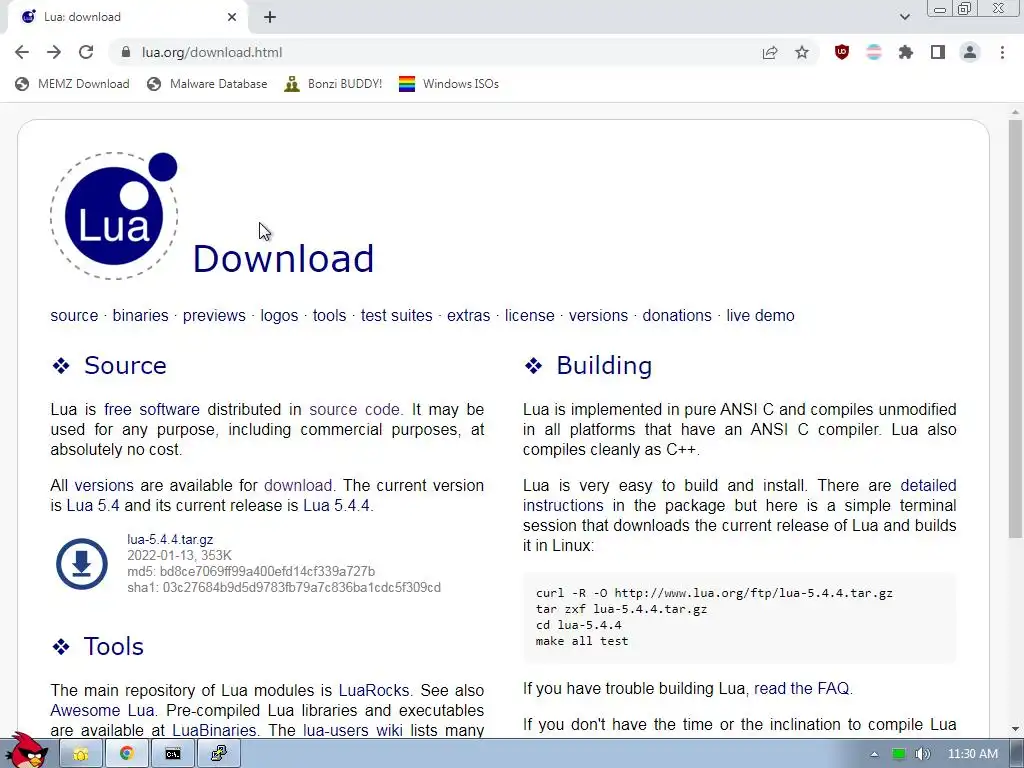The image size is (1024, 768).
Task: Open the live demo navigation link
Action: click(x=760, y=315)
